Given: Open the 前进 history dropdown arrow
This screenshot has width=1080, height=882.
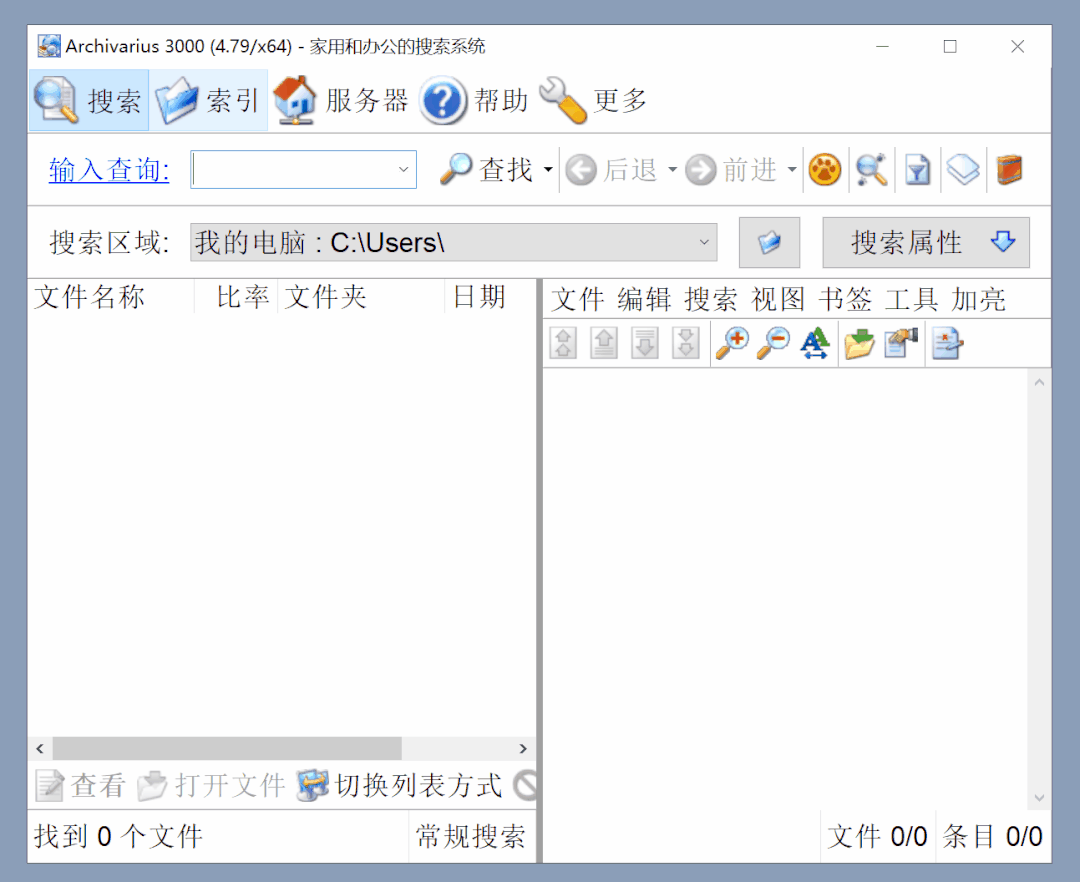Looking at the screenshot, I should (x=792, y=169).
